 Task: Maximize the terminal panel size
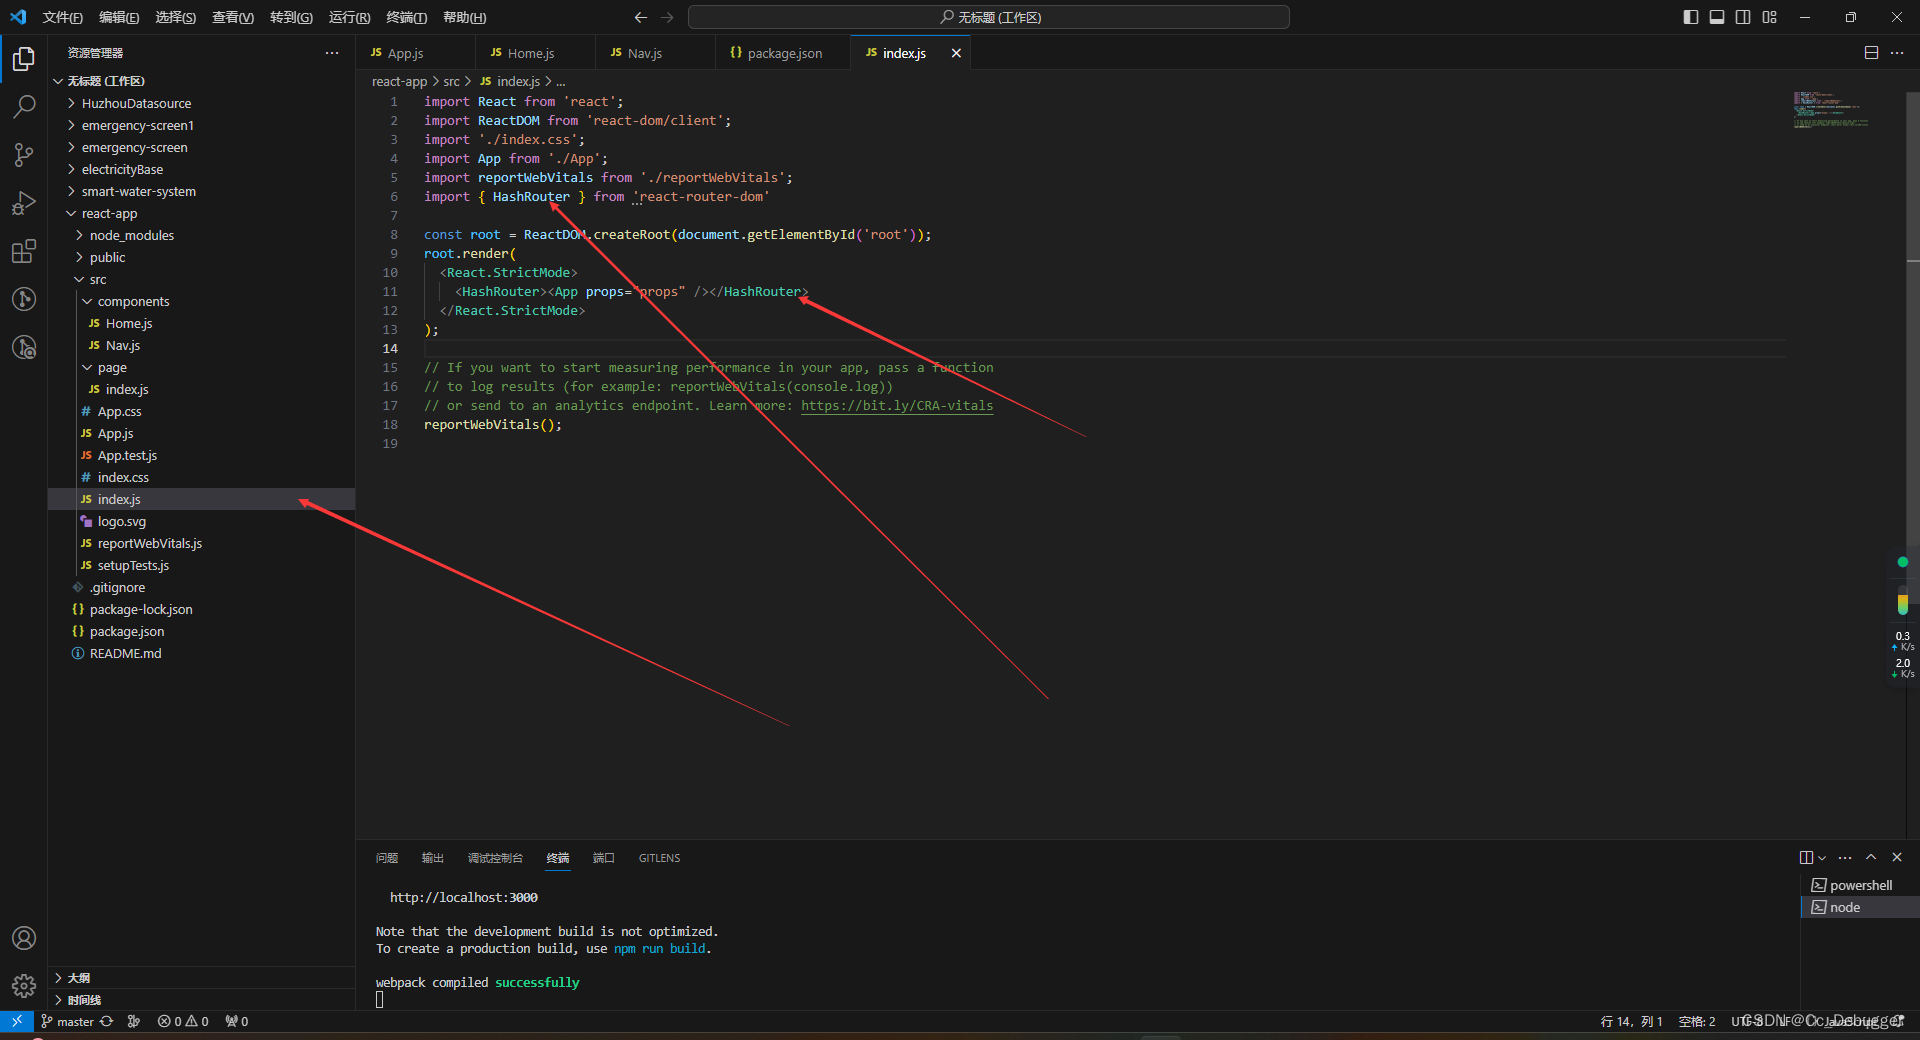pos(1871,857)
